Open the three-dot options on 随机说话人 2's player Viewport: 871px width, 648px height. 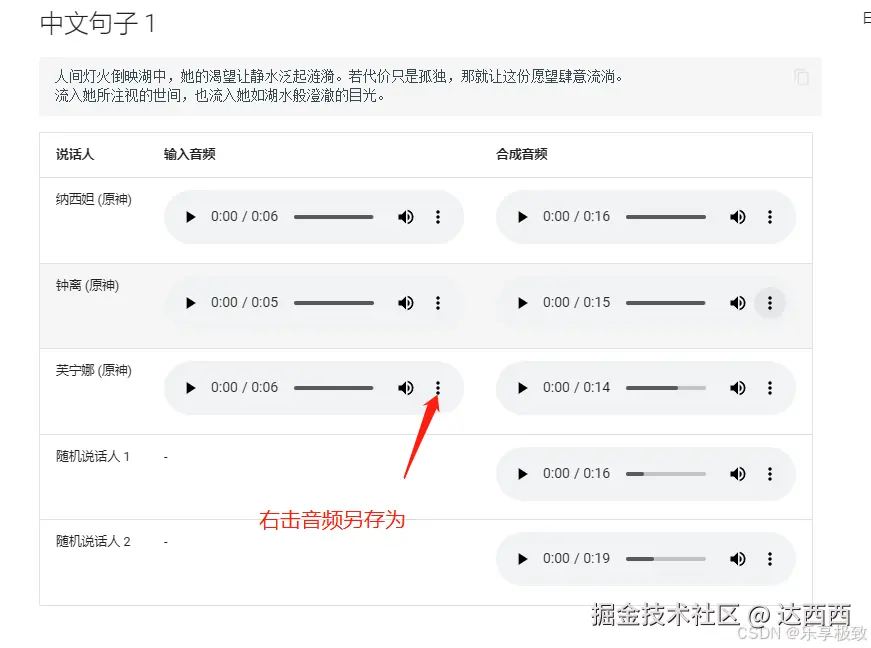(x=770, y=559)
